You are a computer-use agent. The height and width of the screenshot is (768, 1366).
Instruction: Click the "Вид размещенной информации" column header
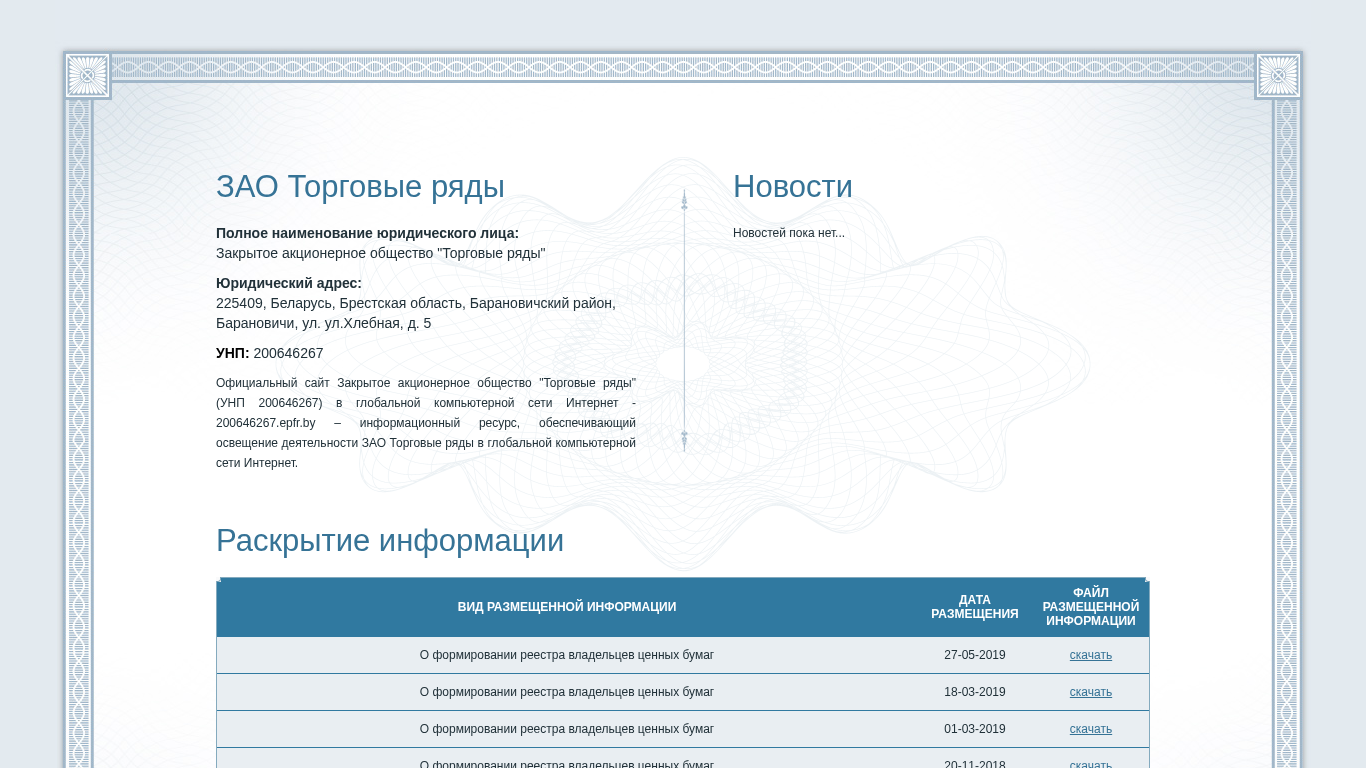pyautogui.click(x=566, y=607)
